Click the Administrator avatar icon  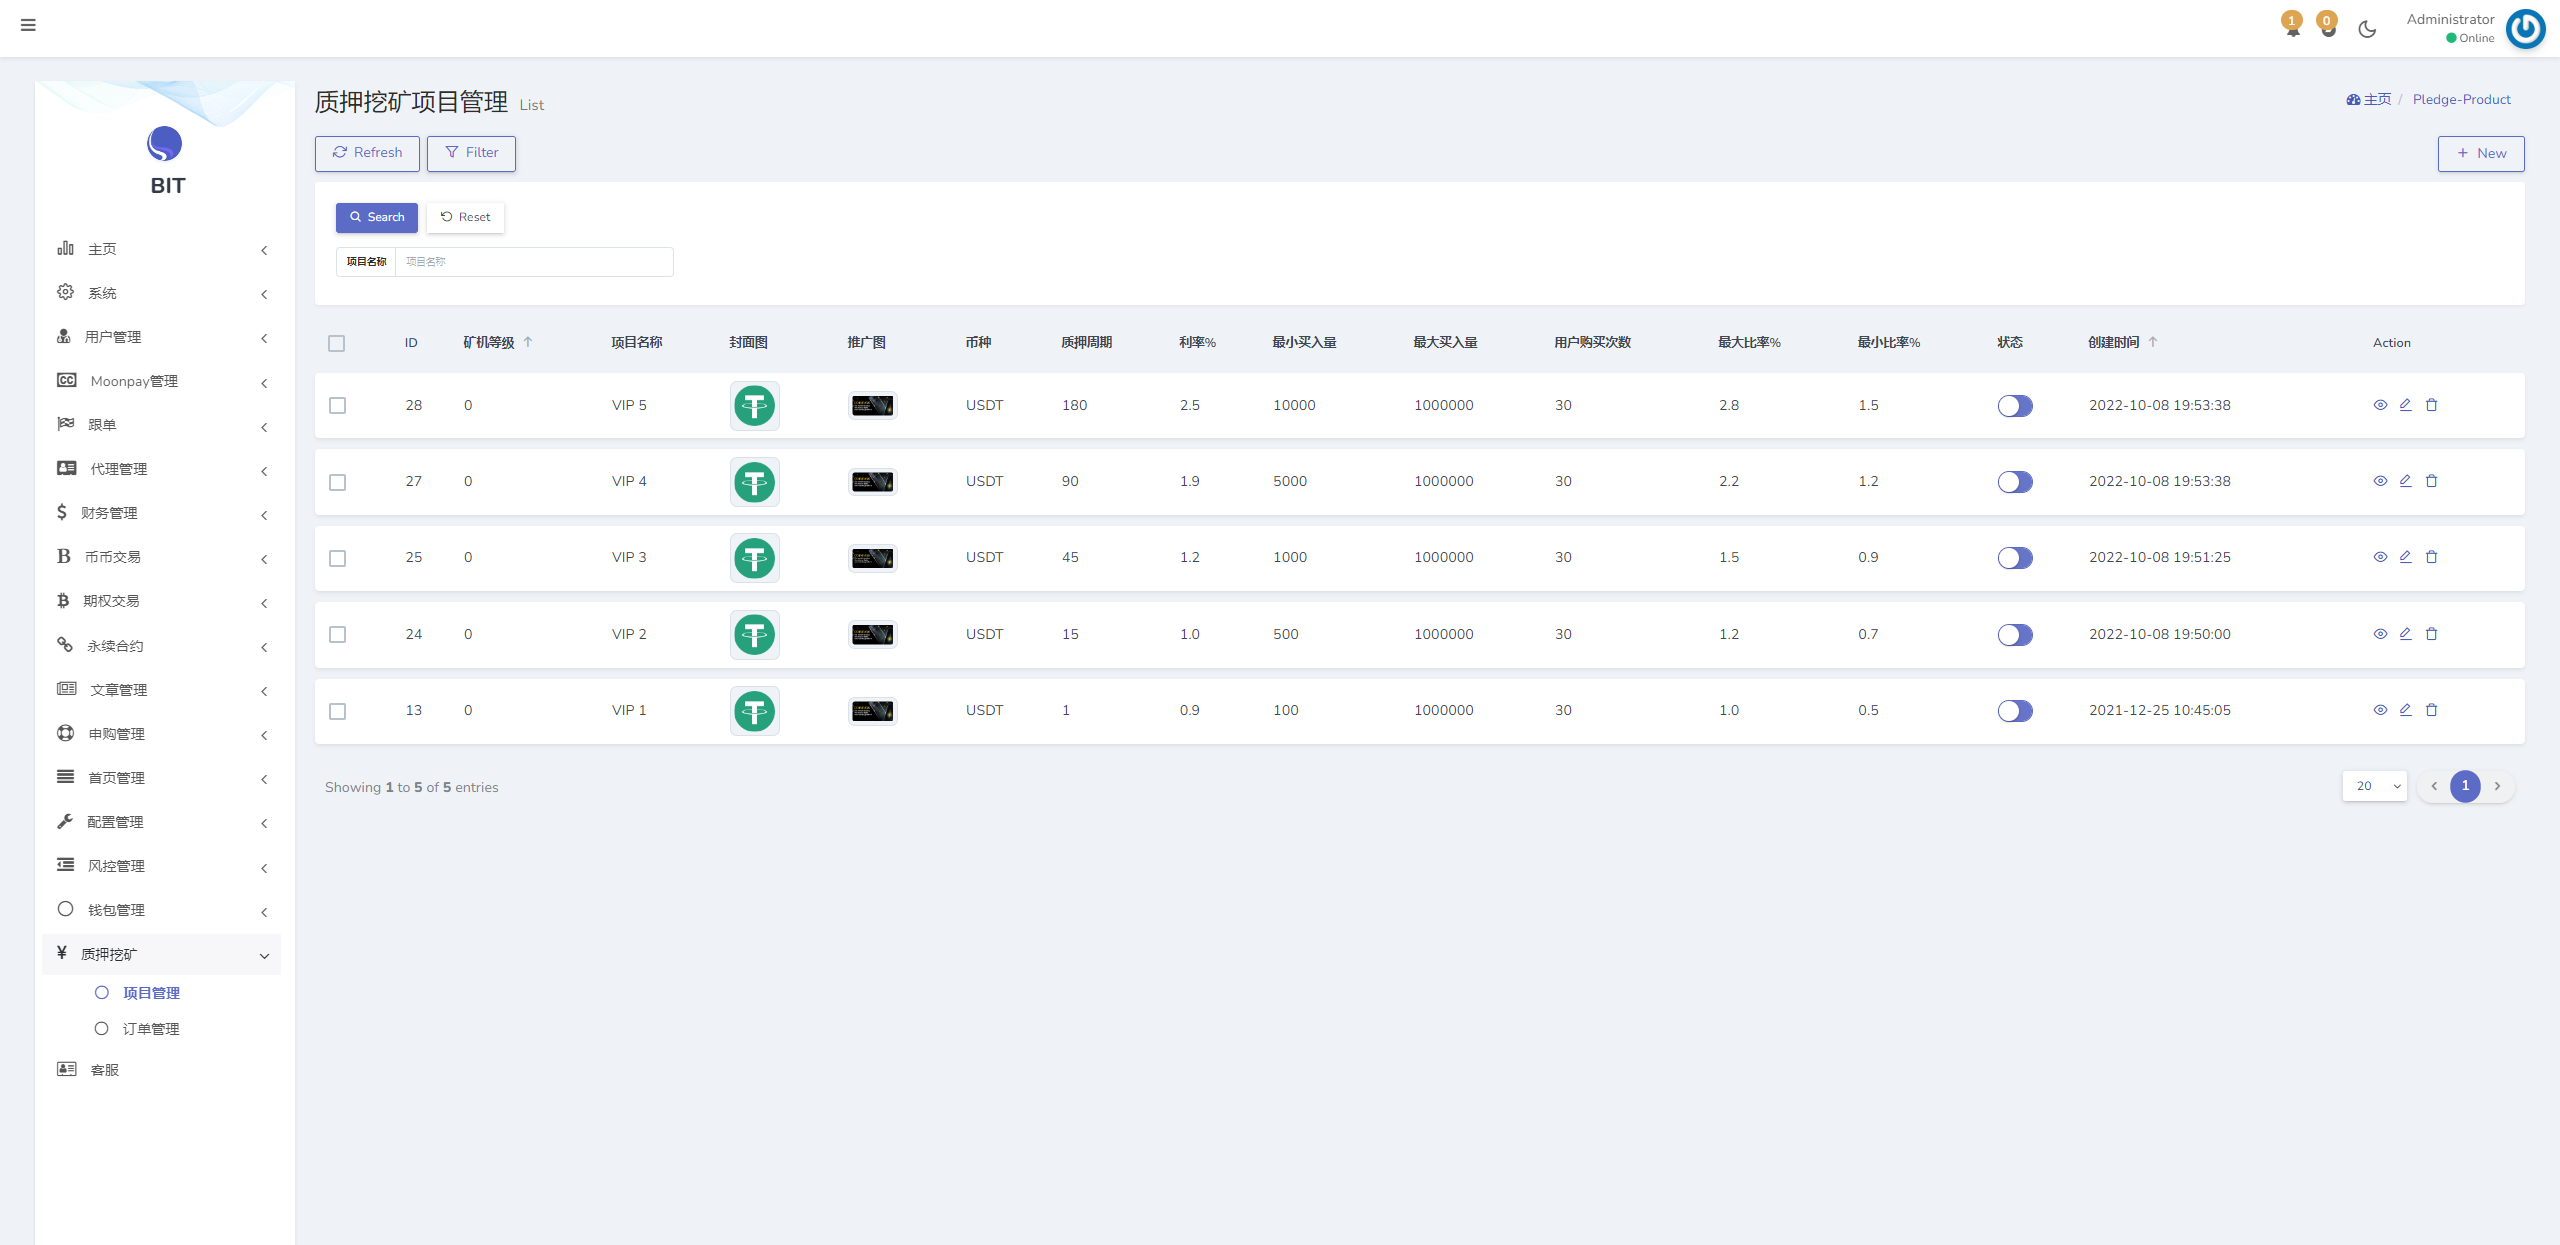click(2525, 29)
